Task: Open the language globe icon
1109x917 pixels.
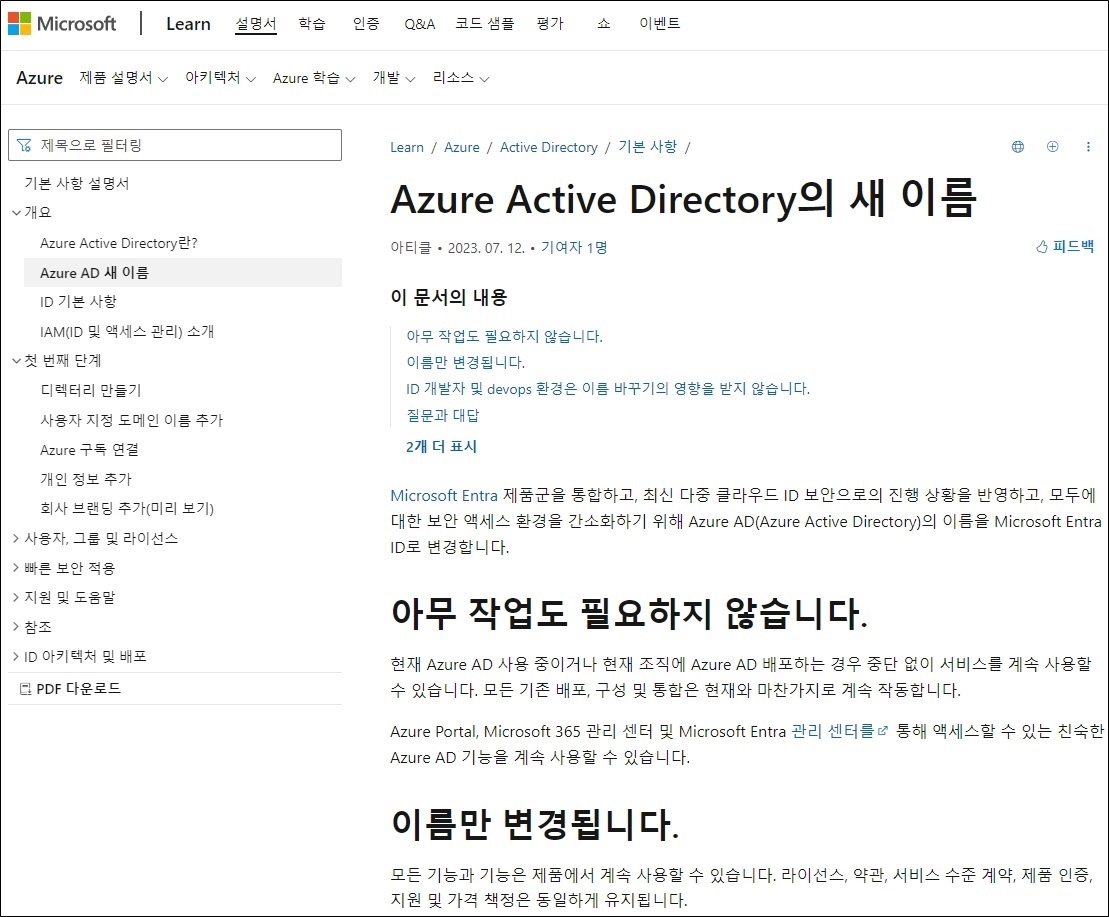Action: (1018, 146)
